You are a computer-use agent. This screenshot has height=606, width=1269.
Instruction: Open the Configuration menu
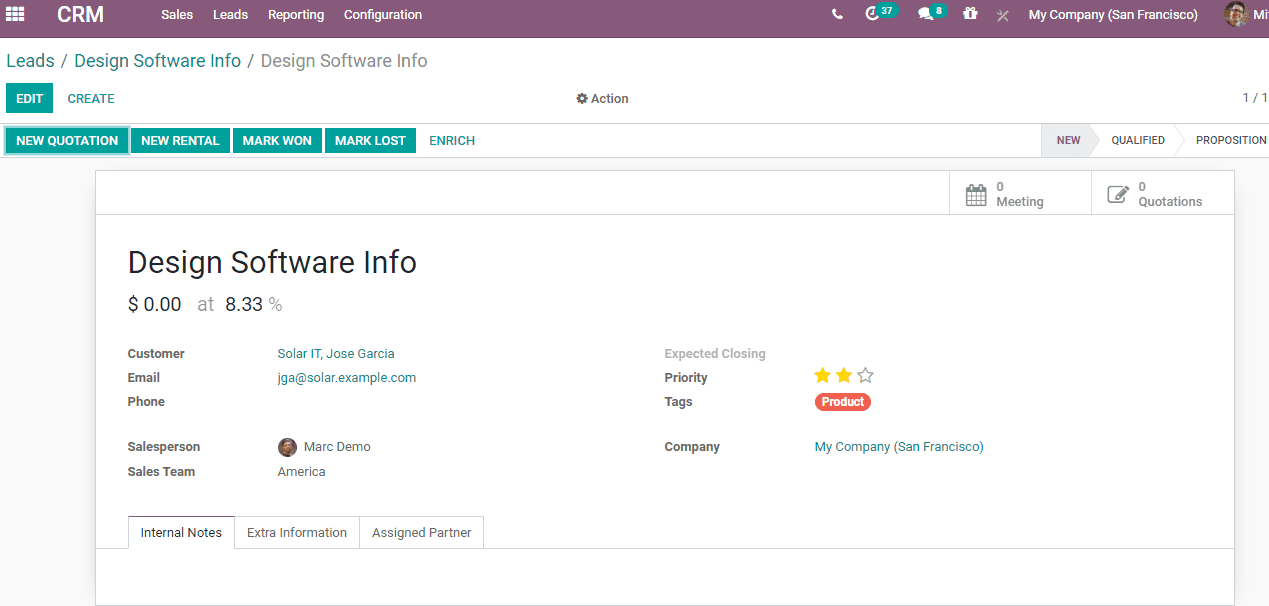(x=383, y=15)
